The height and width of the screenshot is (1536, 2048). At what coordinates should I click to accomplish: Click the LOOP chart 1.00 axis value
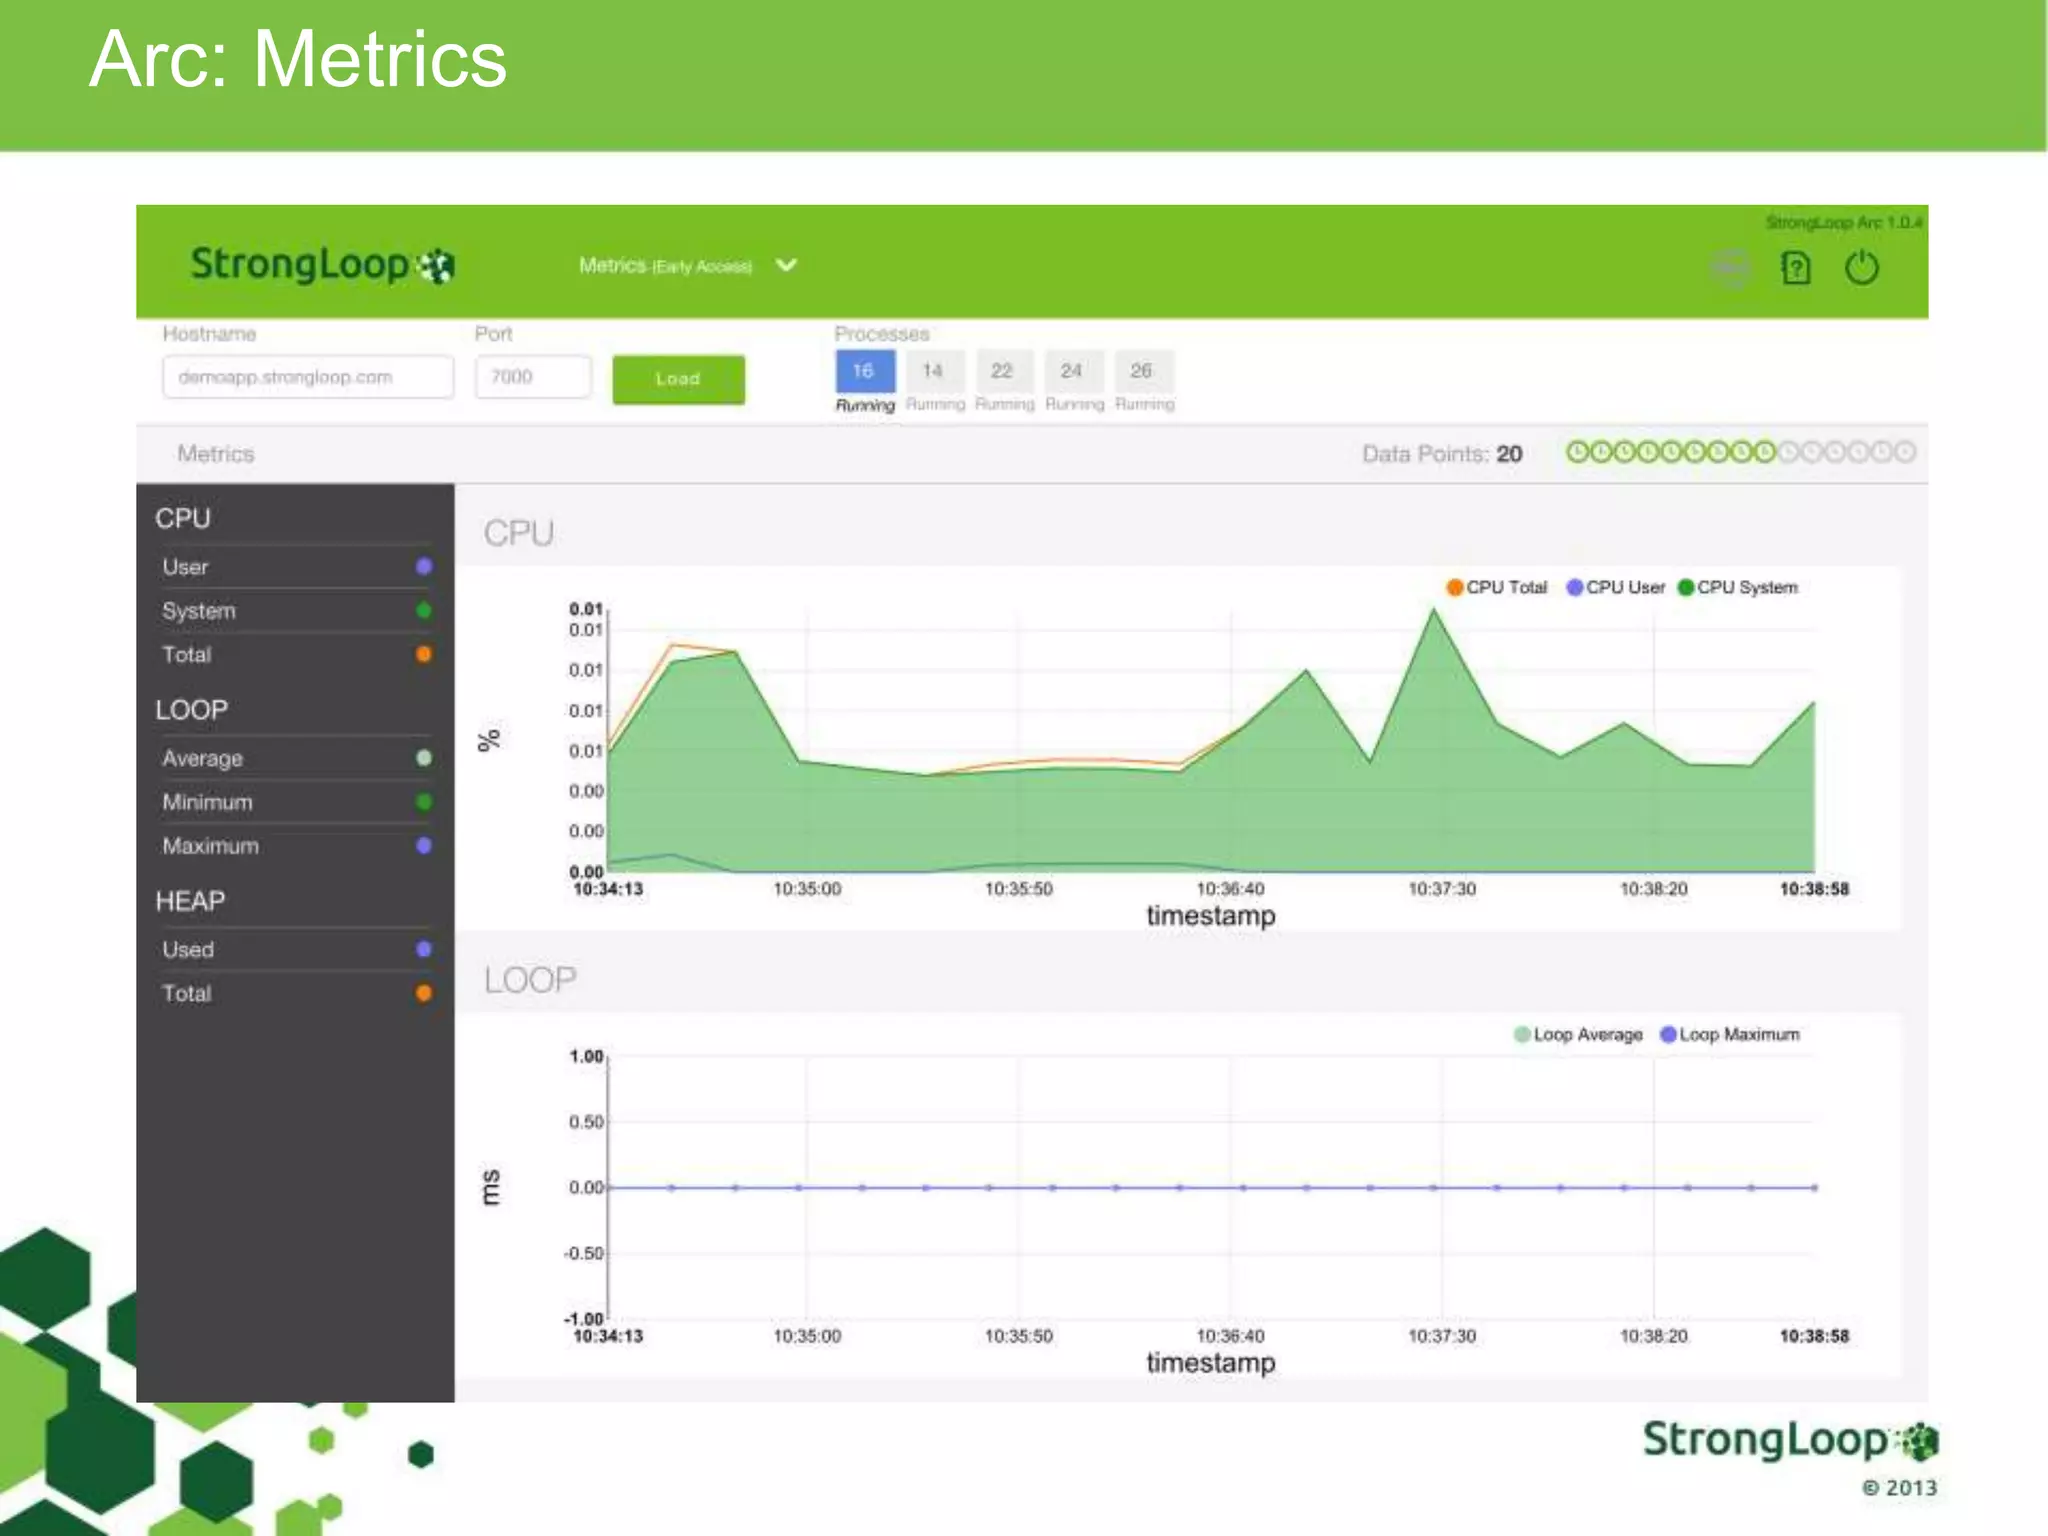pos(586,1057)
